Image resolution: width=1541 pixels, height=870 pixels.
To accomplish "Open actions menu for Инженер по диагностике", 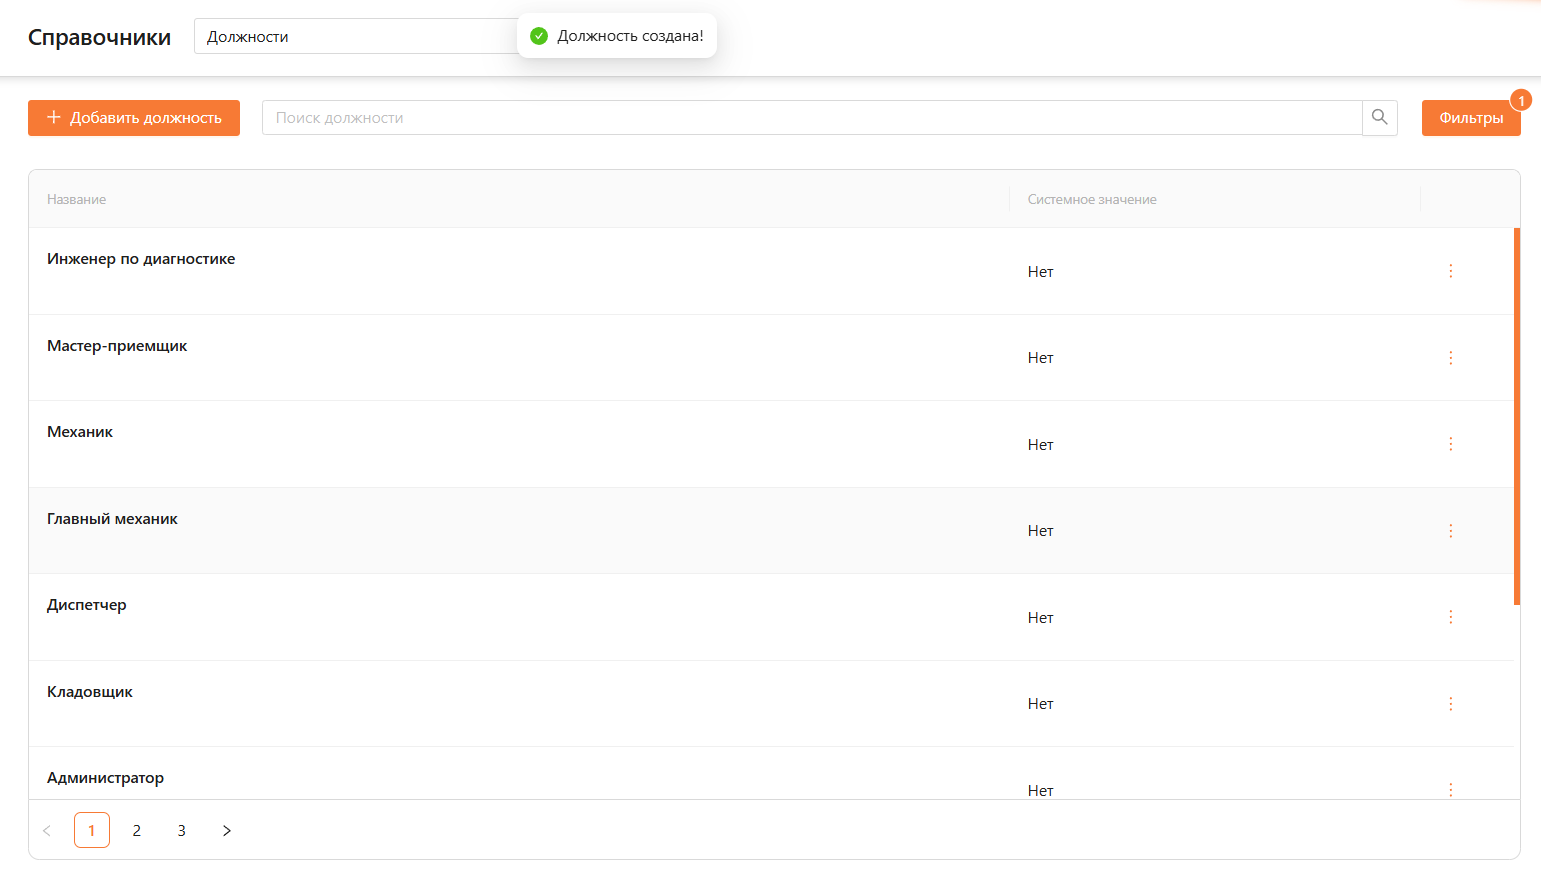I will (1450, 271).
